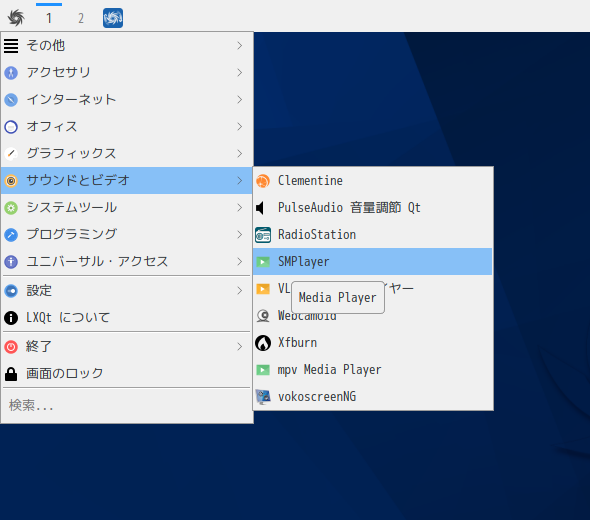Click the Webcamoid webcam icon
Image resolution: width=590 pixels, height=520 pixels.
pyautogui.click(x=263, y=316)
